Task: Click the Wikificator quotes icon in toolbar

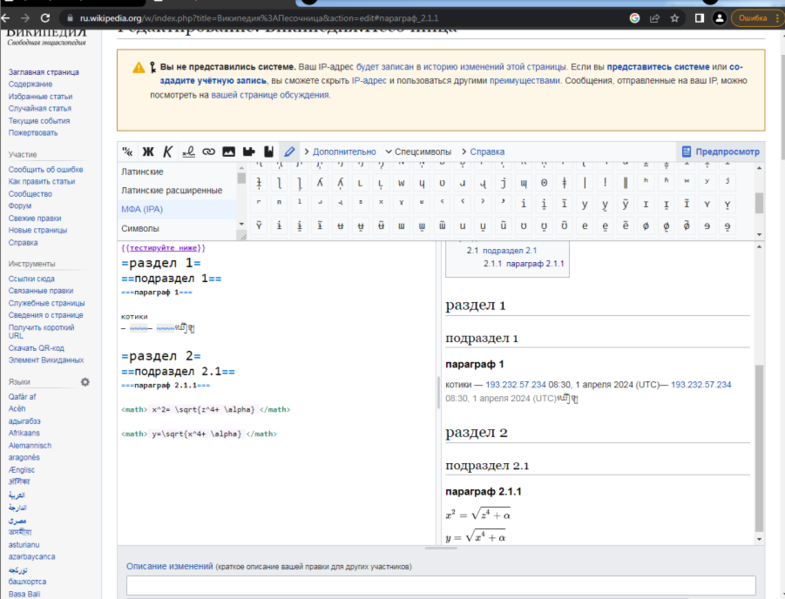Action: (128, 152)
